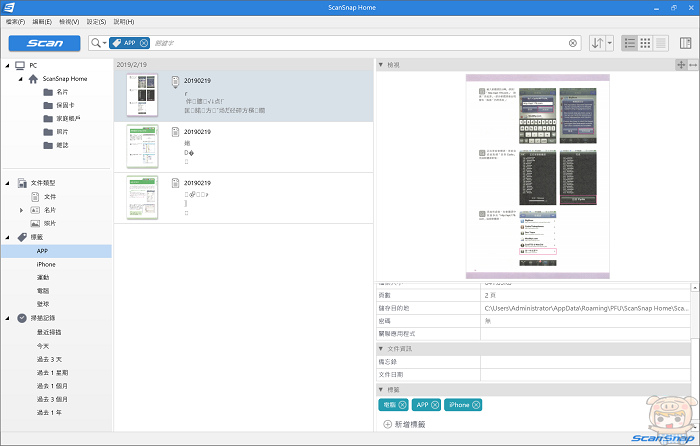This screenshot has width=700, height=446.
Task: Expand the 名片 document type node
Action: [22, 210]
